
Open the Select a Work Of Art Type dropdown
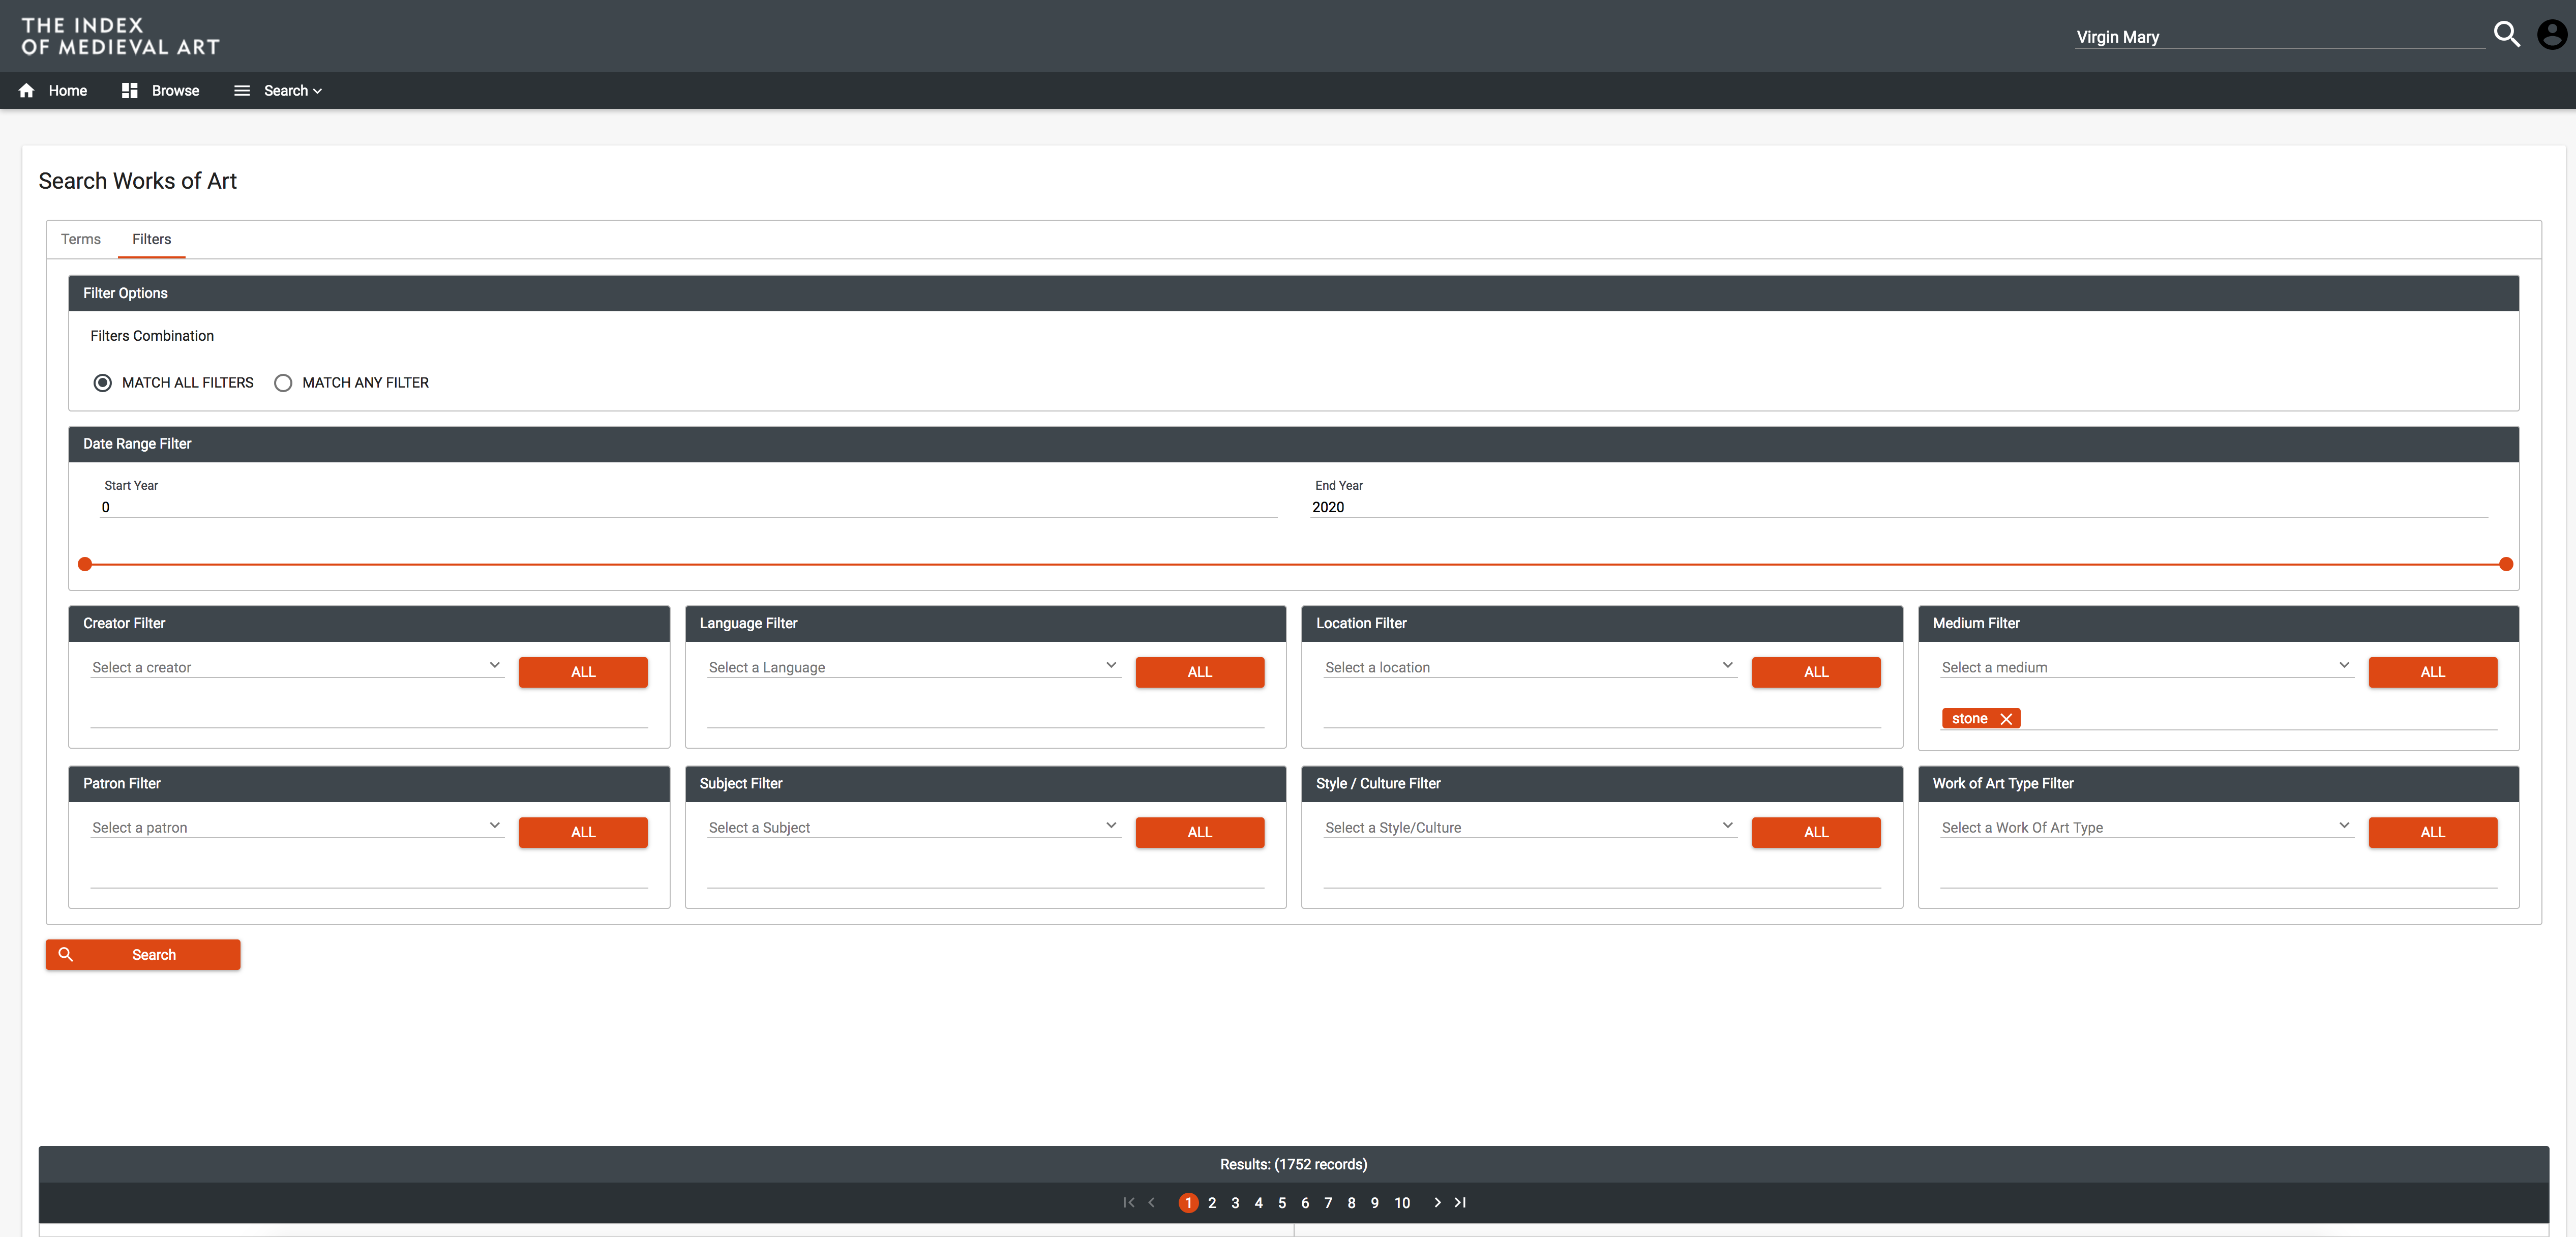[2146, 828]
